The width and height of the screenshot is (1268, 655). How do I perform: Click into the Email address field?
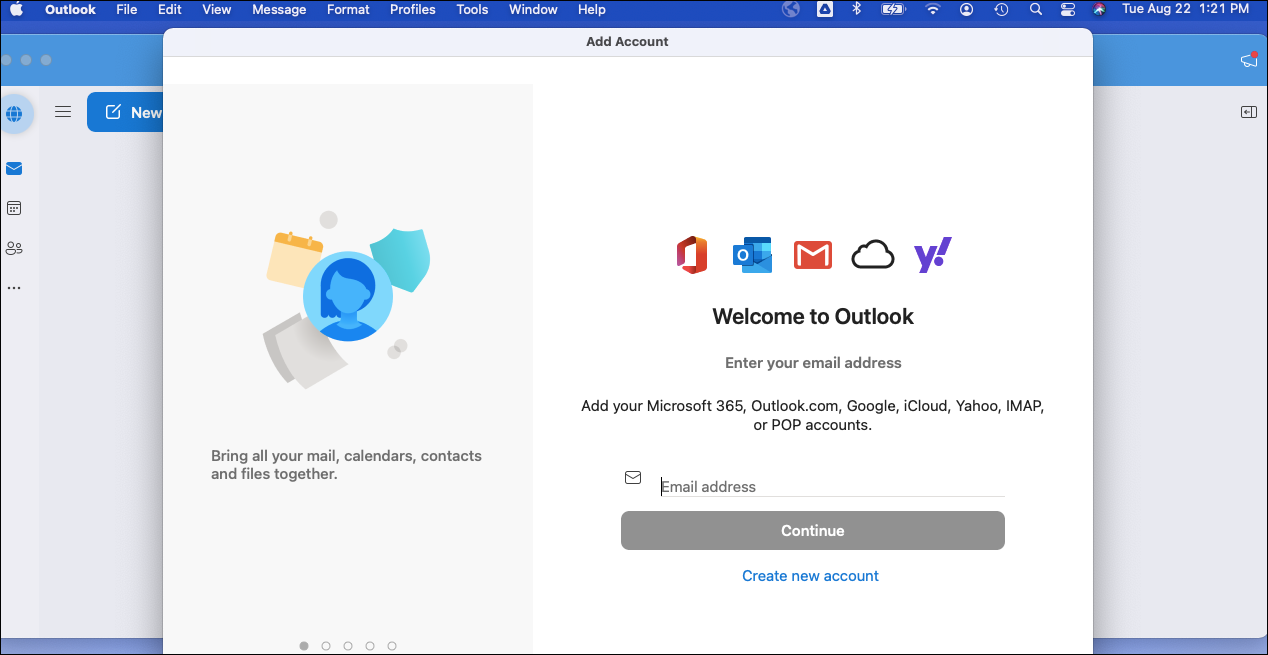pos(830,487)
